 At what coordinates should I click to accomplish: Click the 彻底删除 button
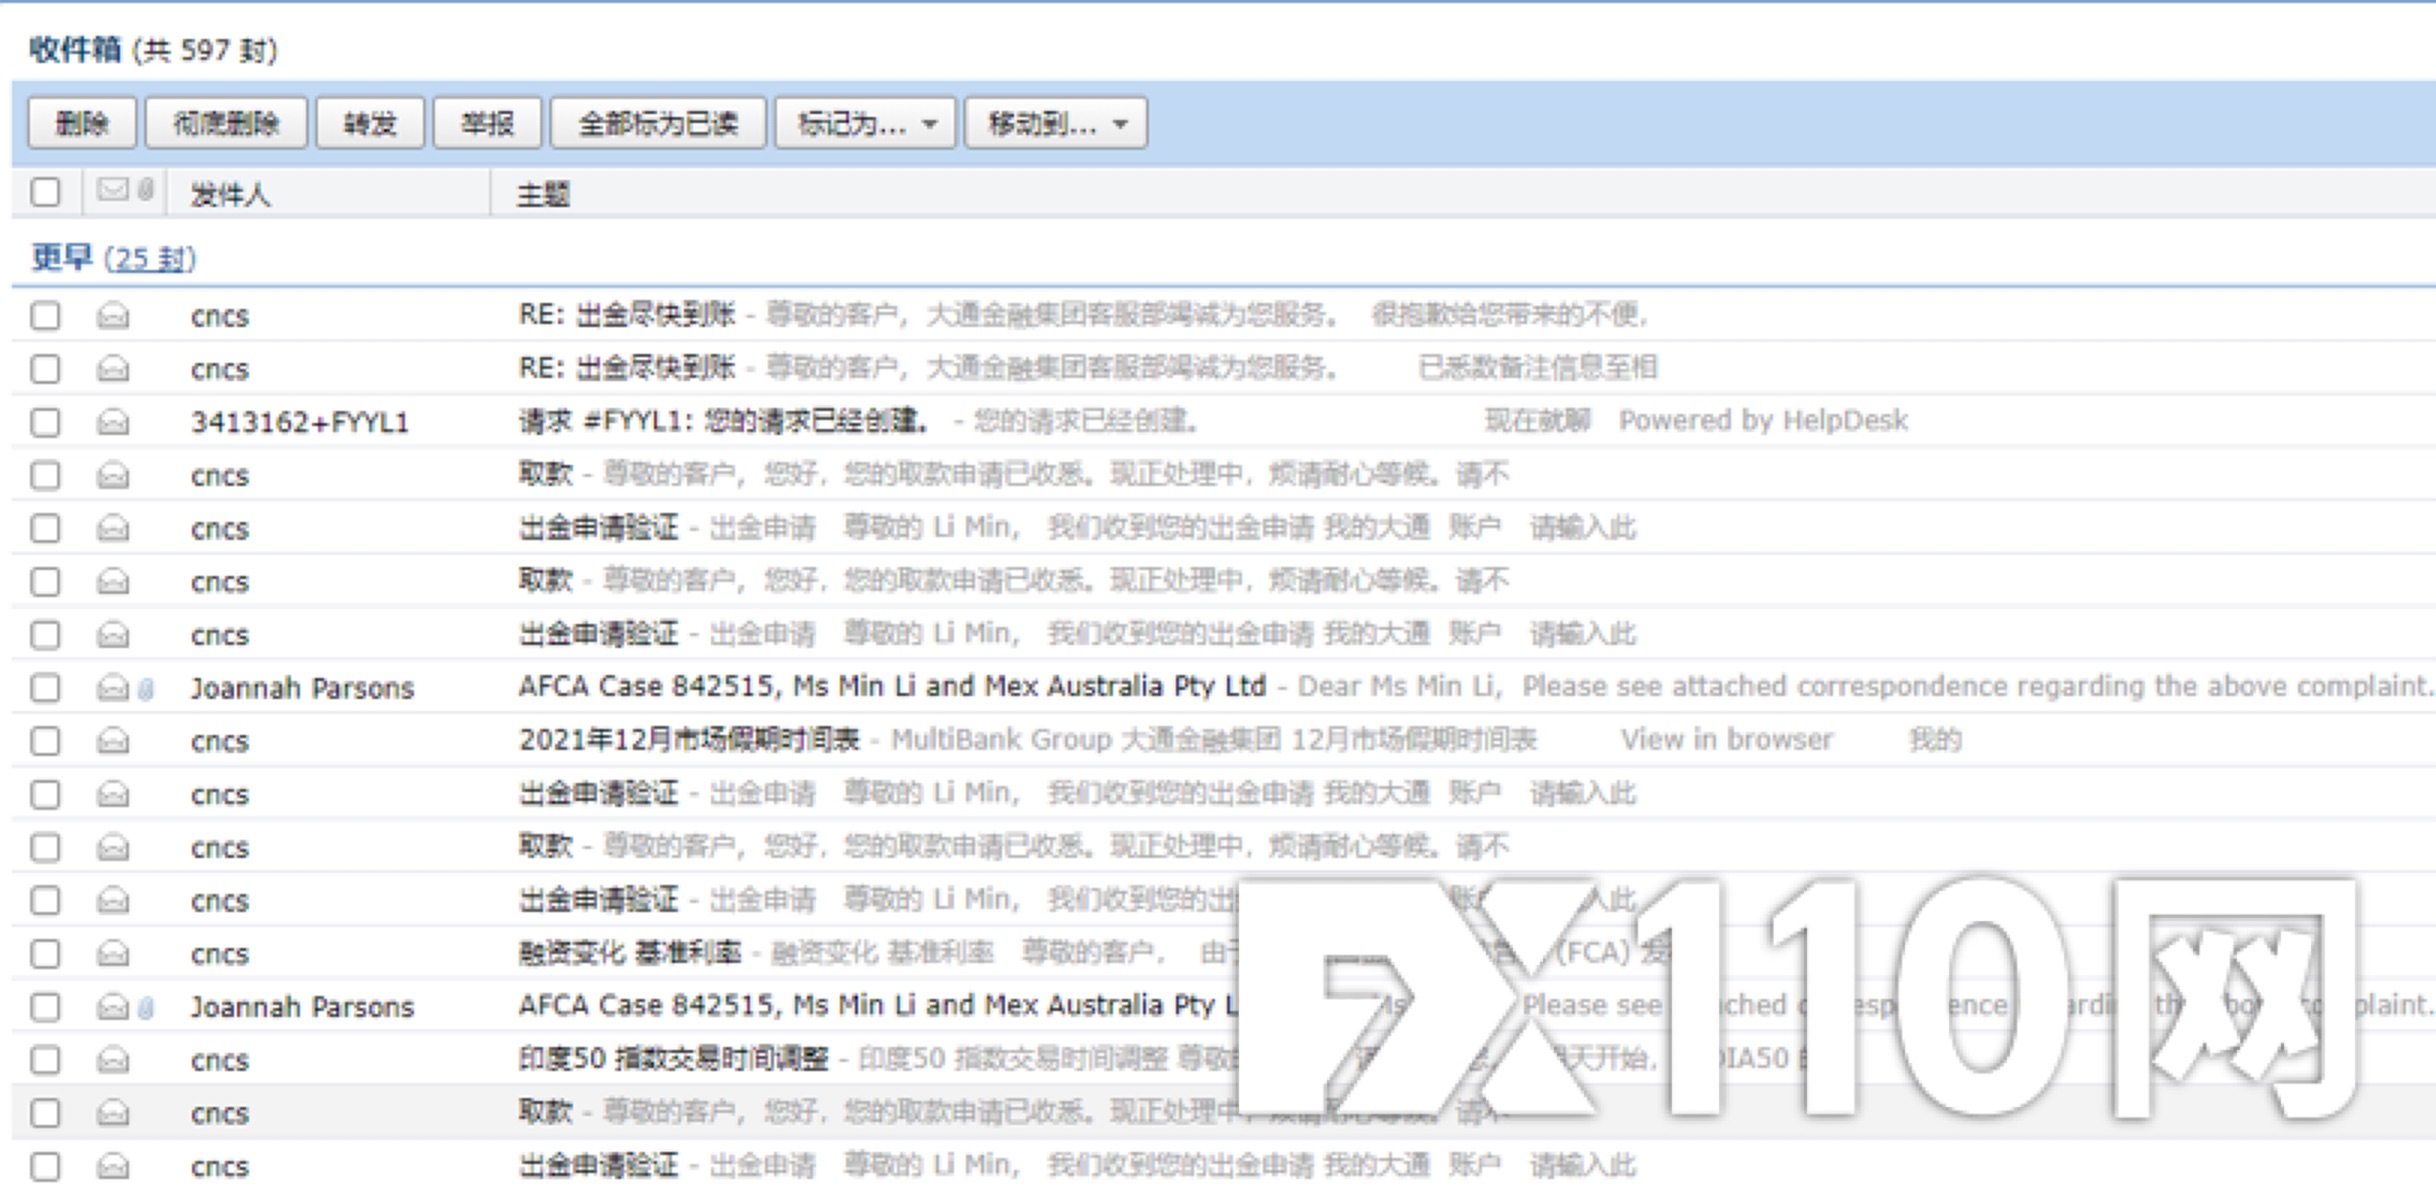click(226, 123)
